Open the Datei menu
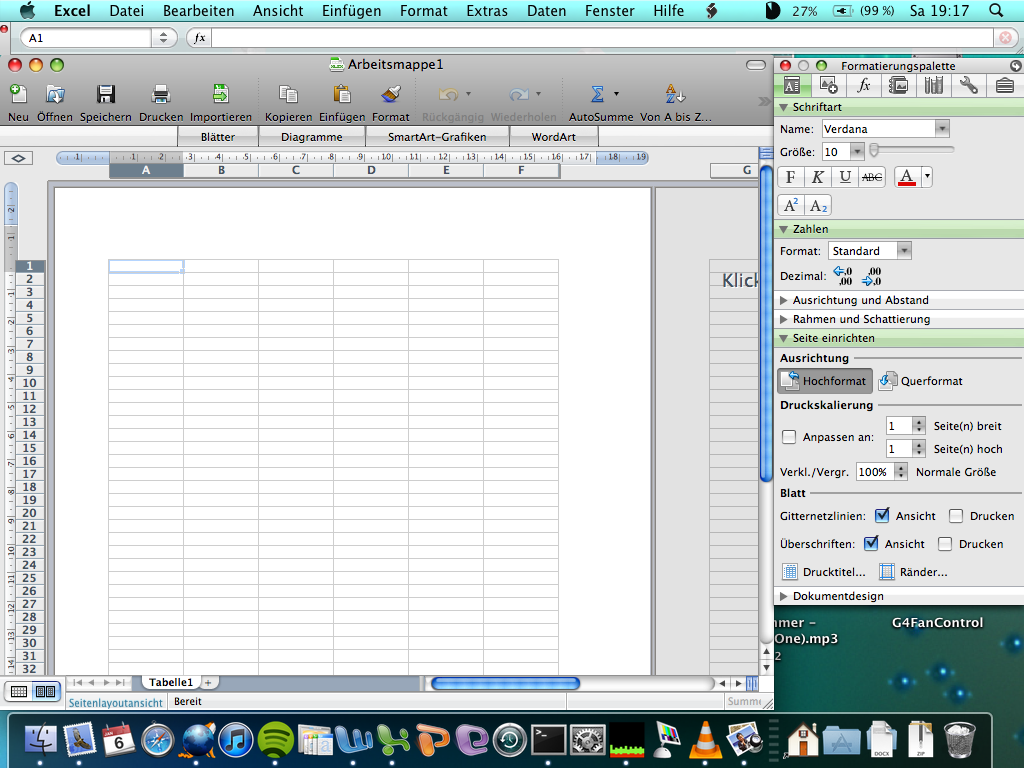1024x768 pixels. [x=126, y=10]
